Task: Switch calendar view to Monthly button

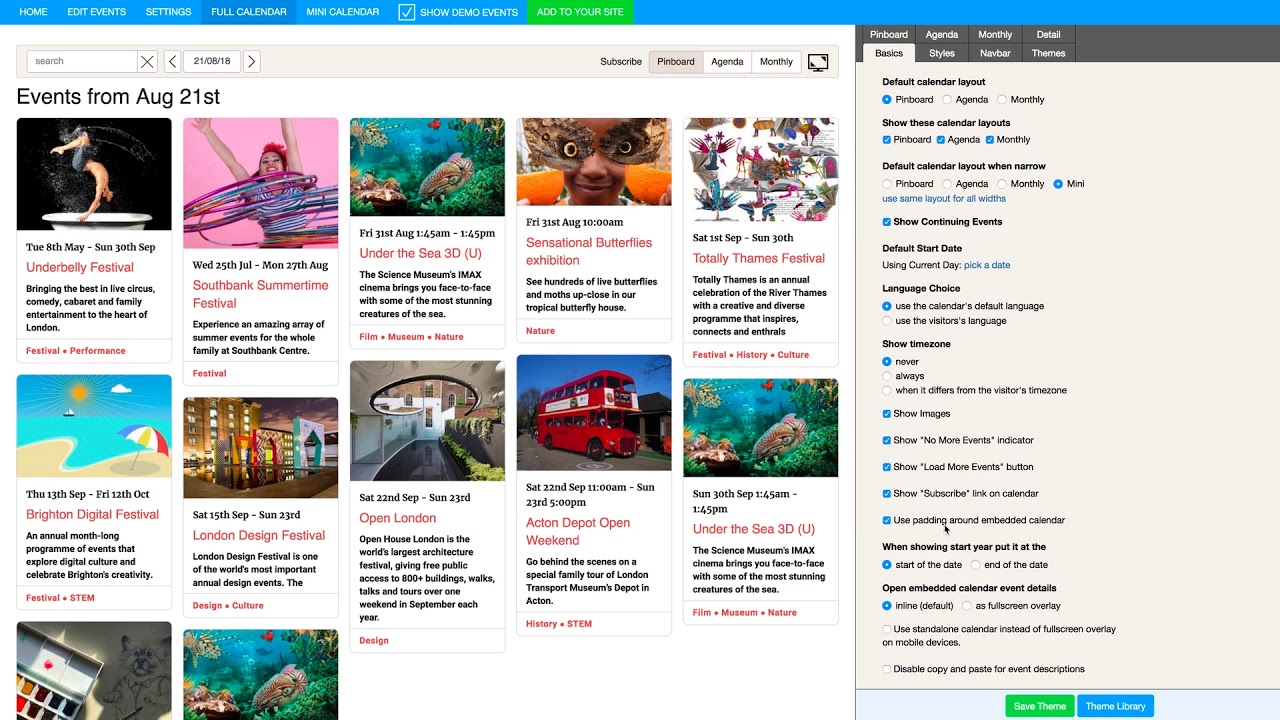Action: [x=776, y=62]
